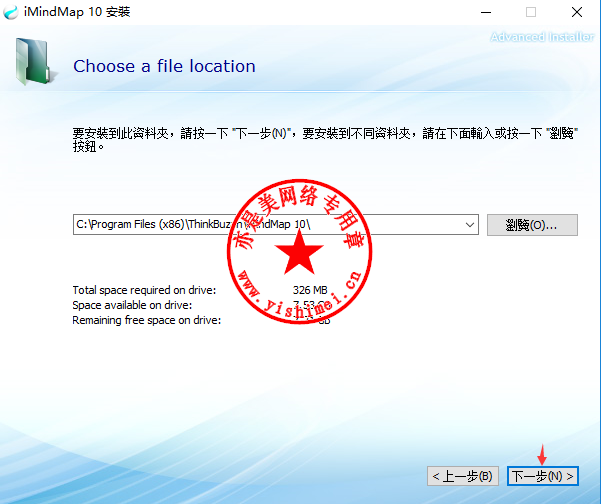Click the 下一步(N) next button
601x504 pixels.
click(542, 476)
